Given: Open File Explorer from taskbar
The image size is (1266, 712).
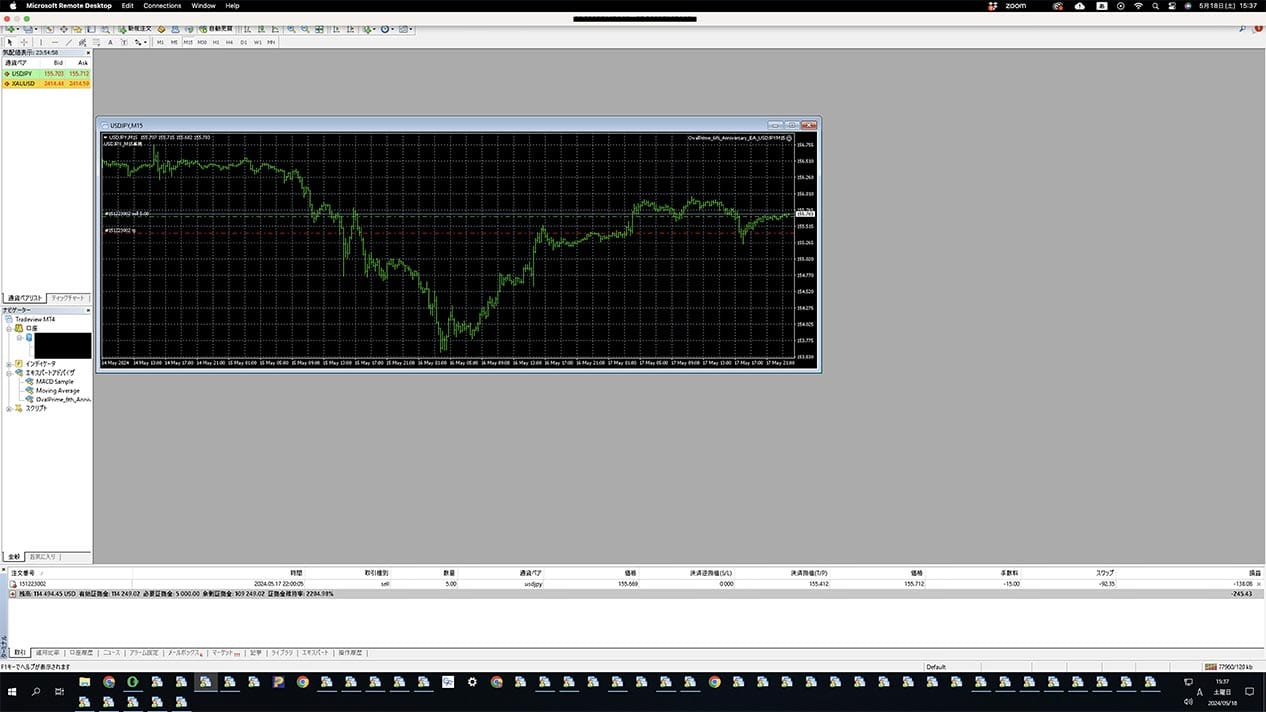Looking at the screenshot, I should coord(85,682).
